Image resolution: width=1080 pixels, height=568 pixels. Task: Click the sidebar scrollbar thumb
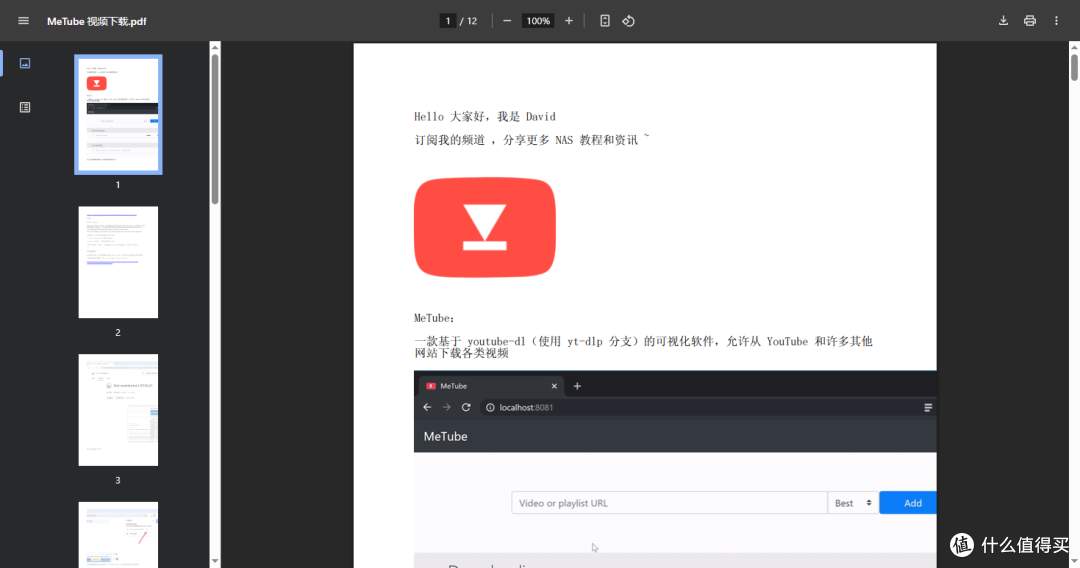(215, 129)
